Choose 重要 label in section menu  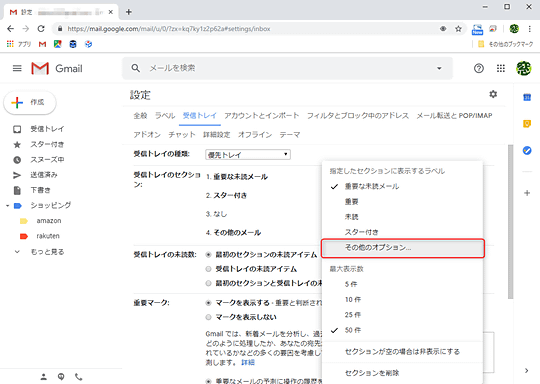(402, 202)
